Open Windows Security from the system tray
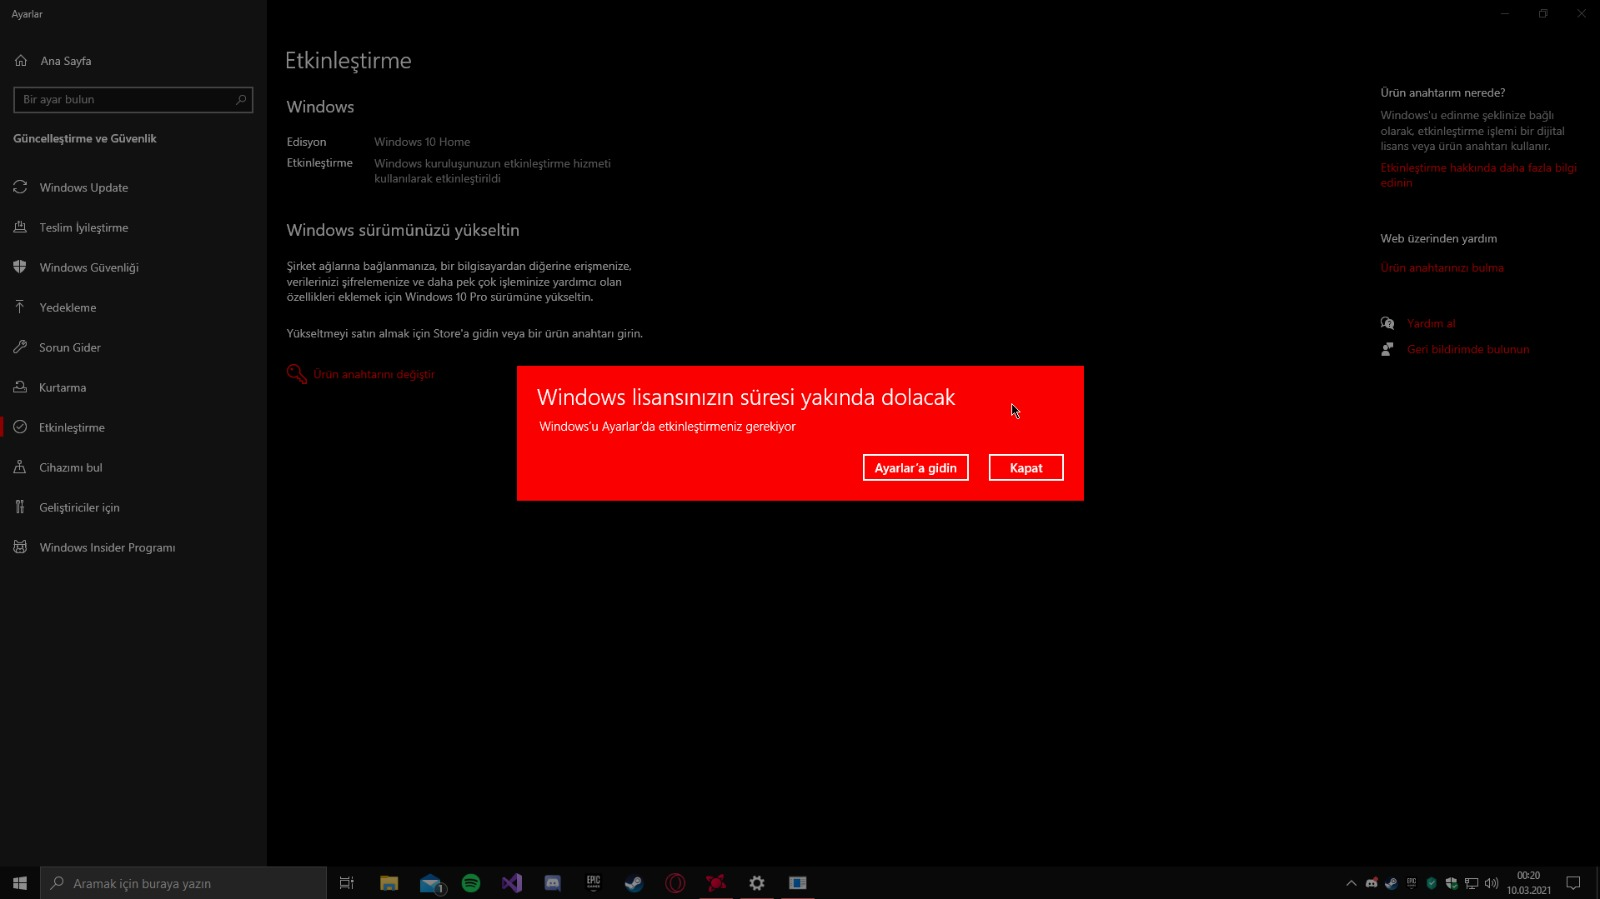This screenshot has height=899, width=1600. coord(1451,883)
